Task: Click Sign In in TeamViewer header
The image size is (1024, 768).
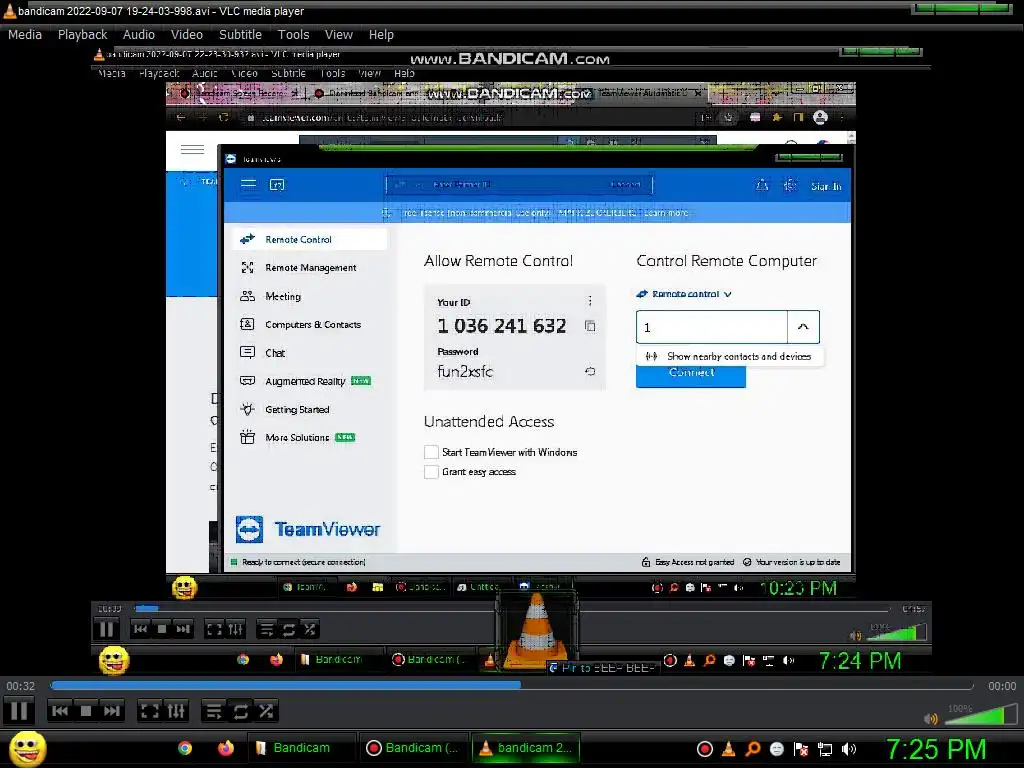Action: point(826,187)
